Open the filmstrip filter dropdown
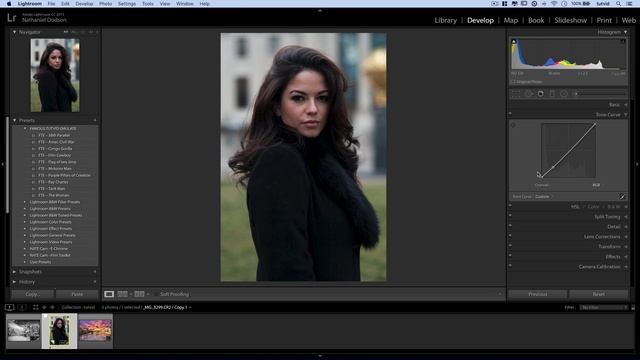640x360 pixels. [604, 307]
